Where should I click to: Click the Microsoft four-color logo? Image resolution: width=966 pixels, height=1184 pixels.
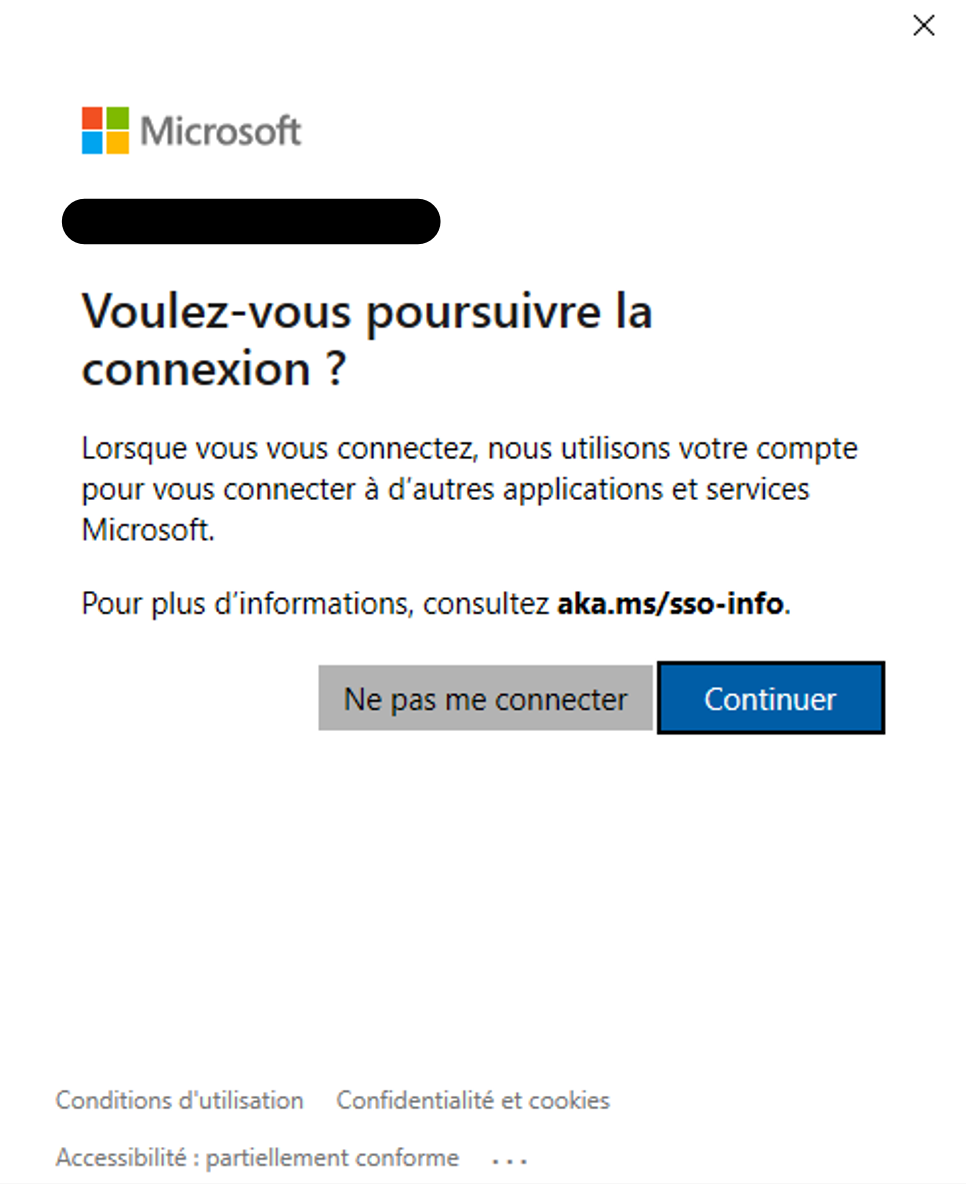(x=105, y=131)
